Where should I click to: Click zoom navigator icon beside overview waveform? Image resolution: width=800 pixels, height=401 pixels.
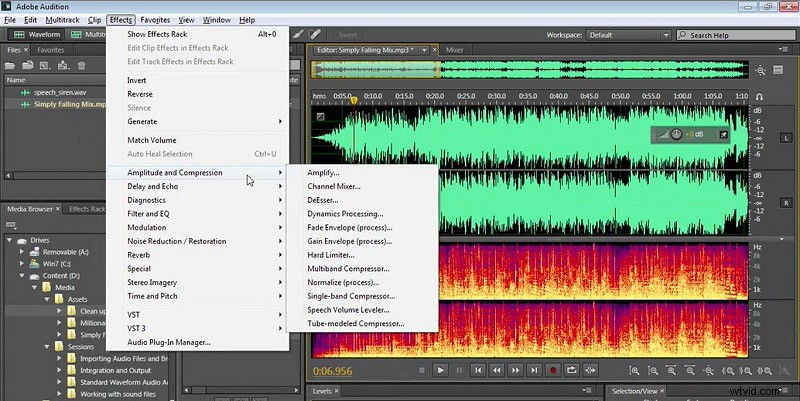(x=761, y=70)
